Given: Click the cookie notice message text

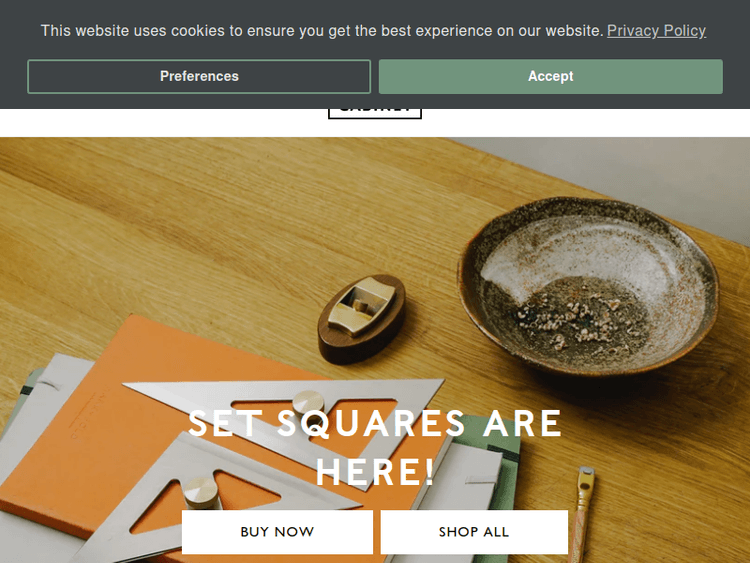Looking at the screenshot, I should (x=321, y=31).
